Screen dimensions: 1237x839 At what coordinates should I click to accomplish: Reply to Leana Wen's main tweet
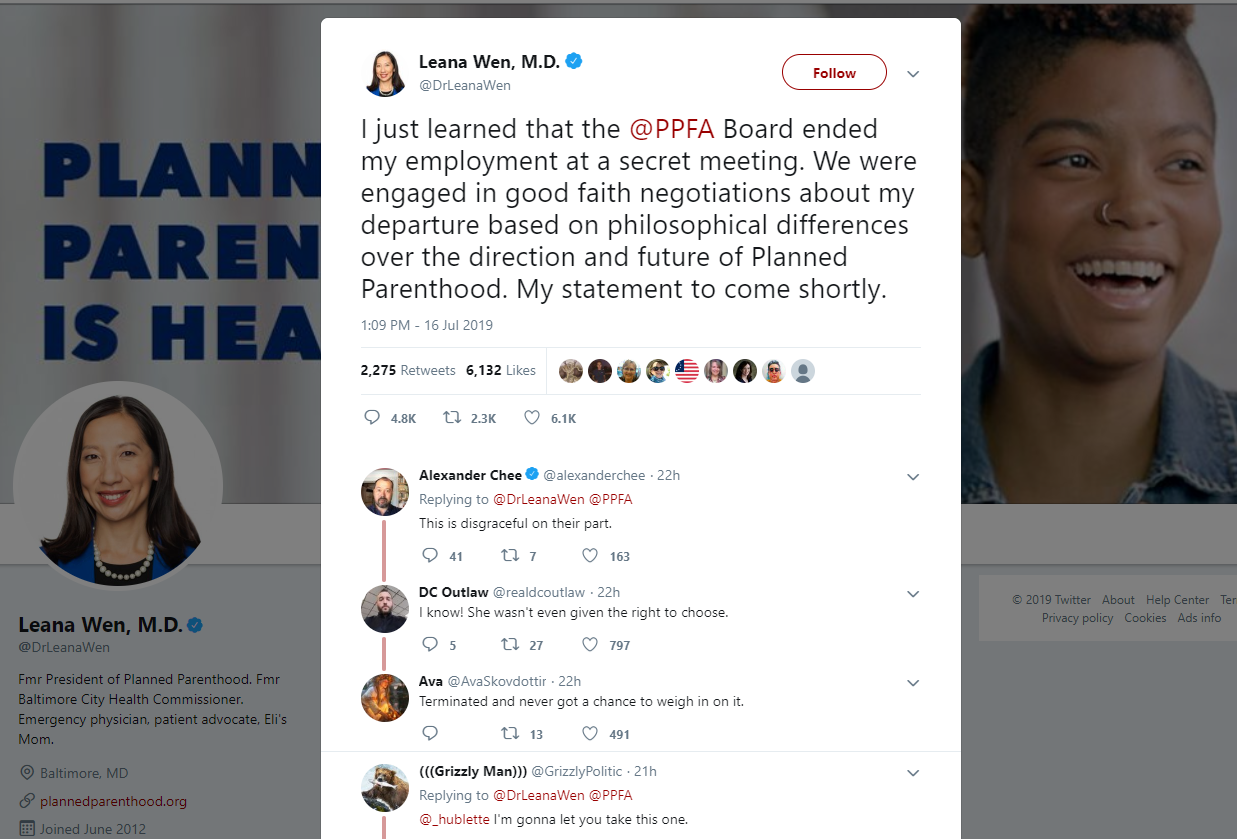coord(372,418)
